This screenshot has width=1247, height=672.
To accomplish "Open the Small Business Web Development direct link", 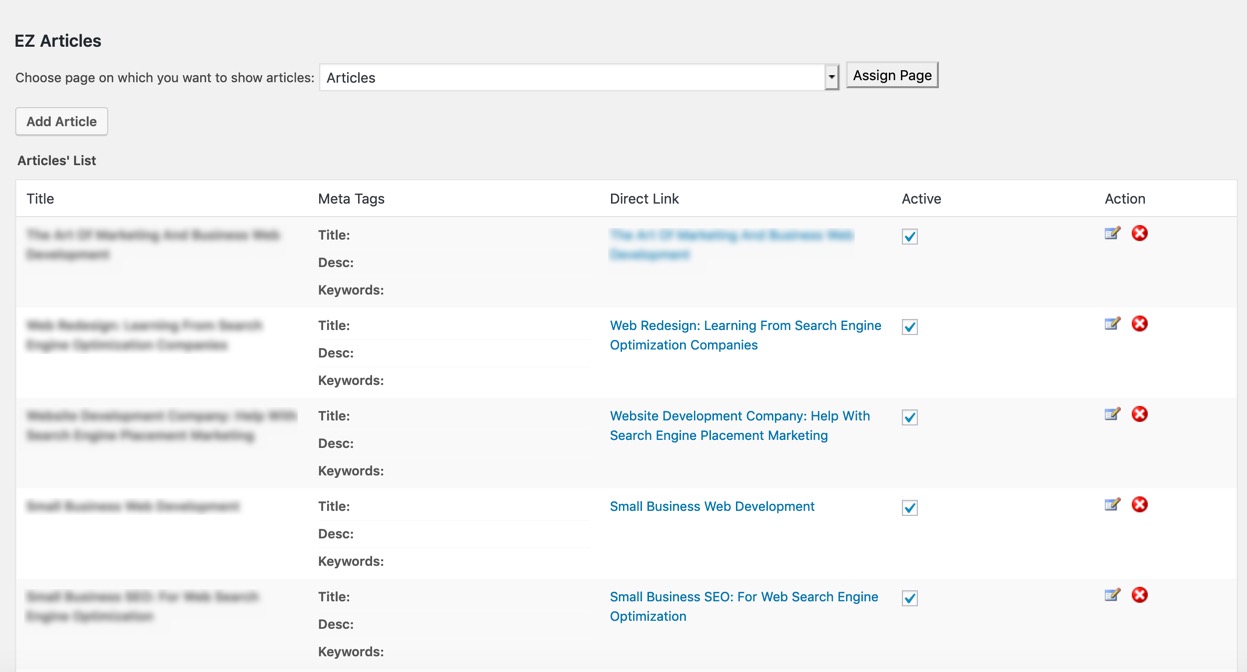I will point(712,507).
